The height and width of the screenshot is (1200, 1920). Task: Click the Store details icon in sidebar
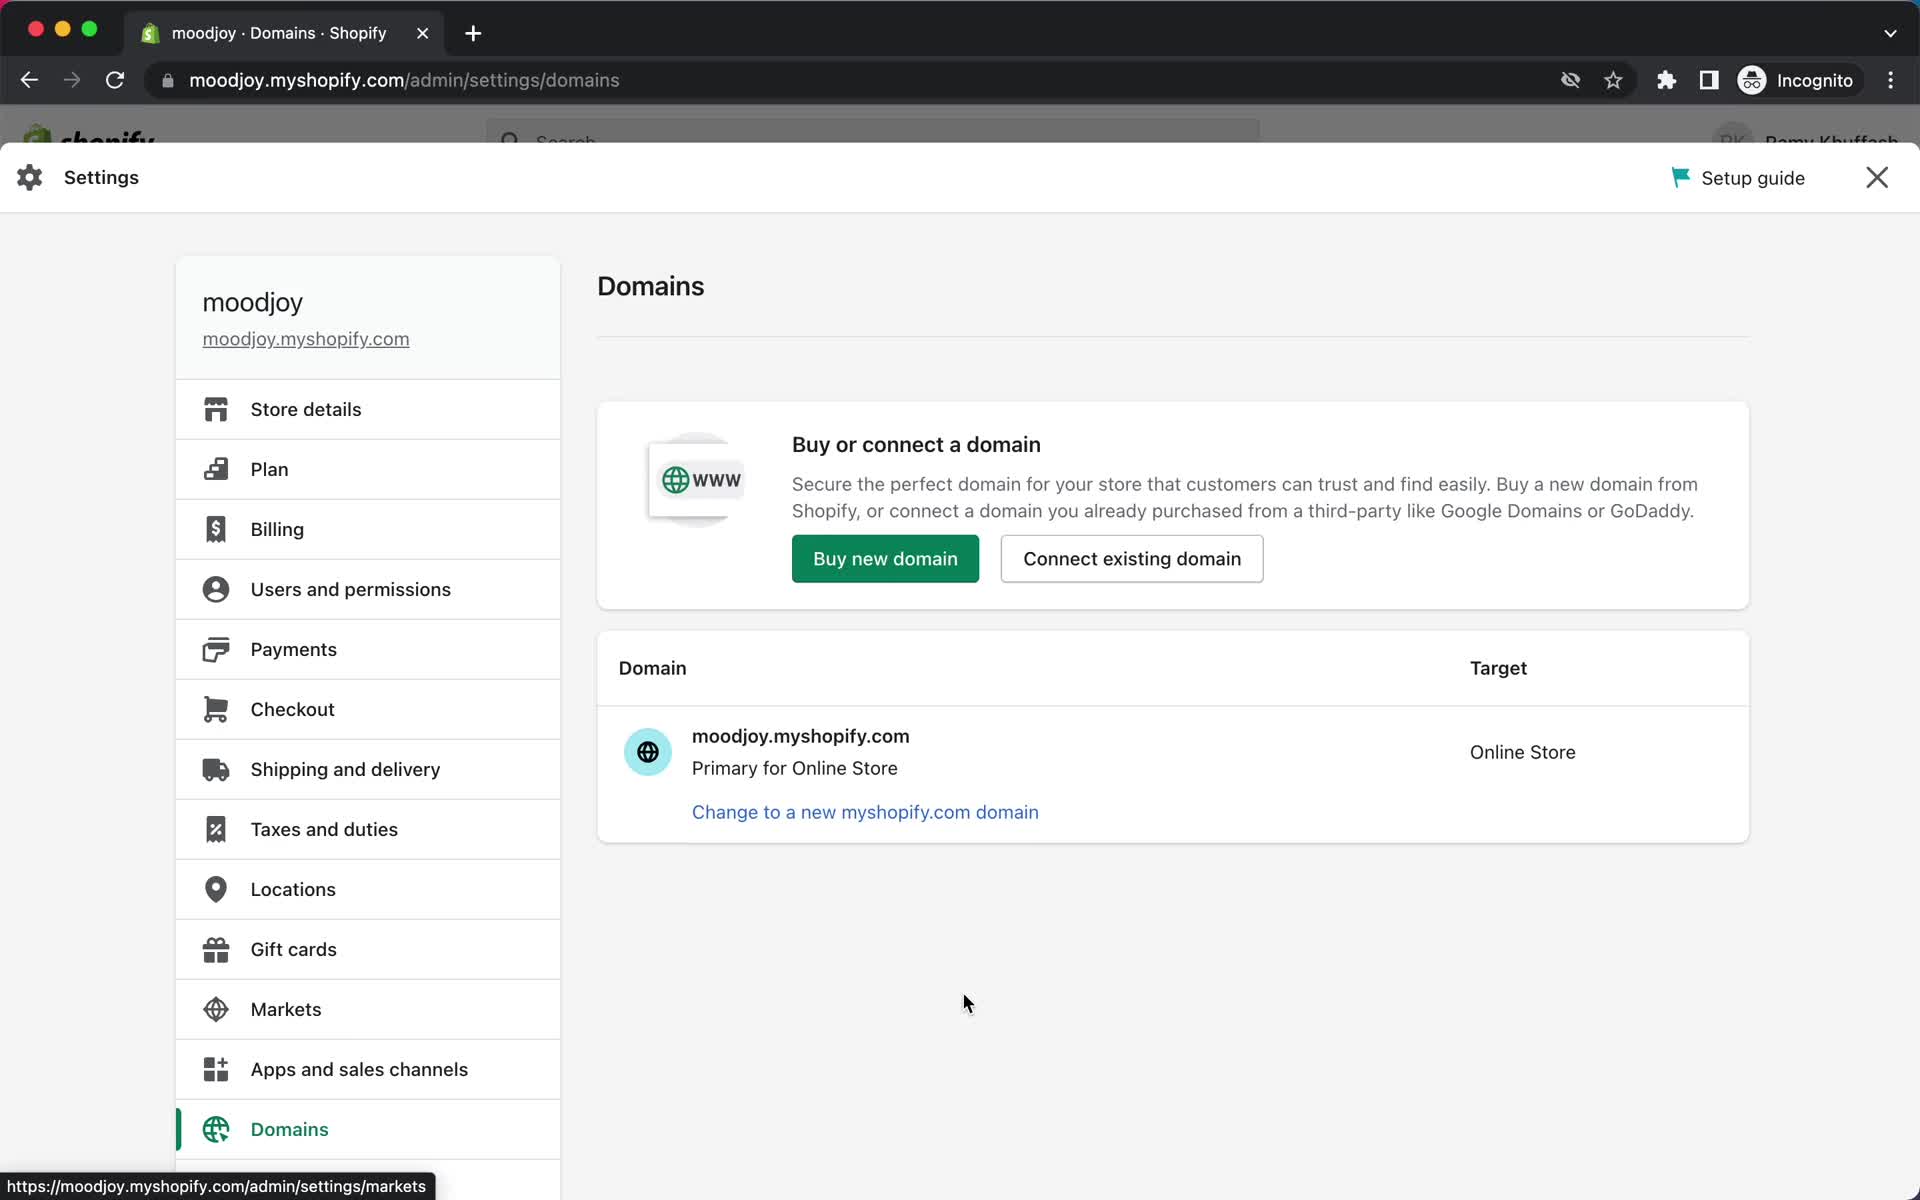pos(217,409)
